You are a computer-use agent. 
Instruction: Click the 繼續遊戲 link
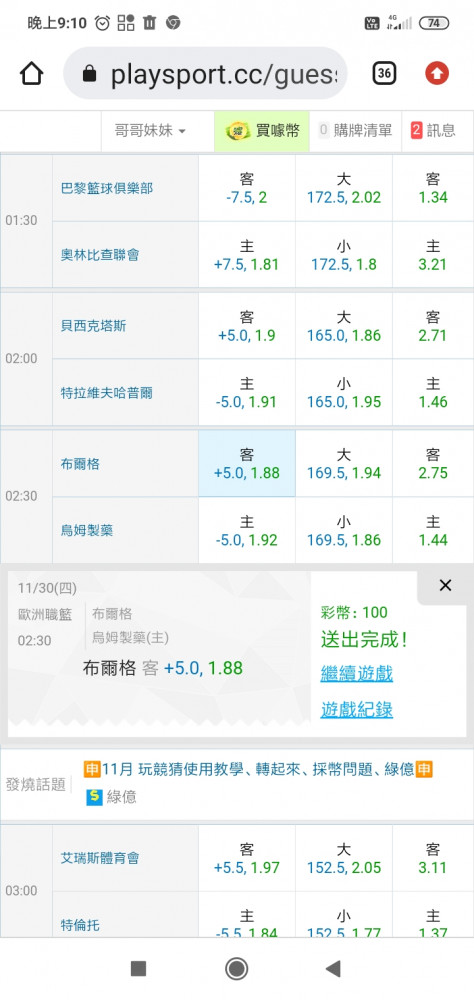point(357,673)
